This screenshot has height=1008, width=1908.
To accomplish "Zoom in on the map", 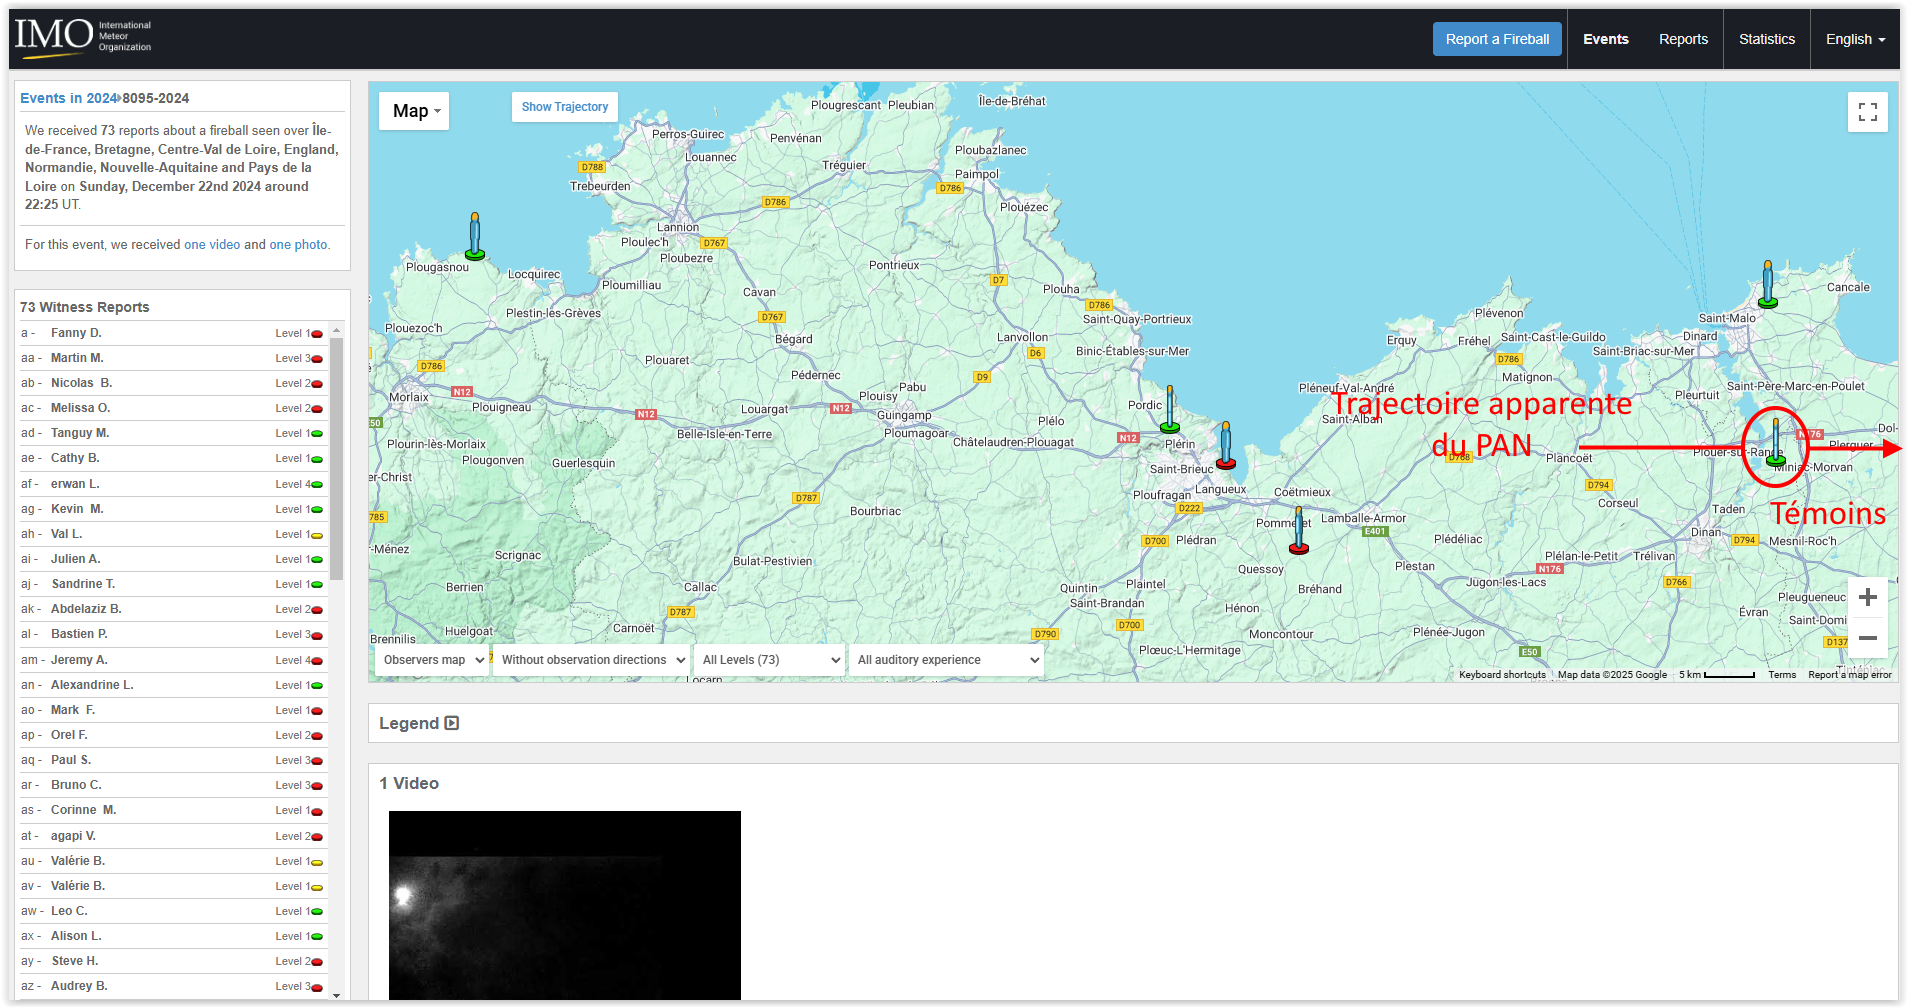I will coord(1867,598).
